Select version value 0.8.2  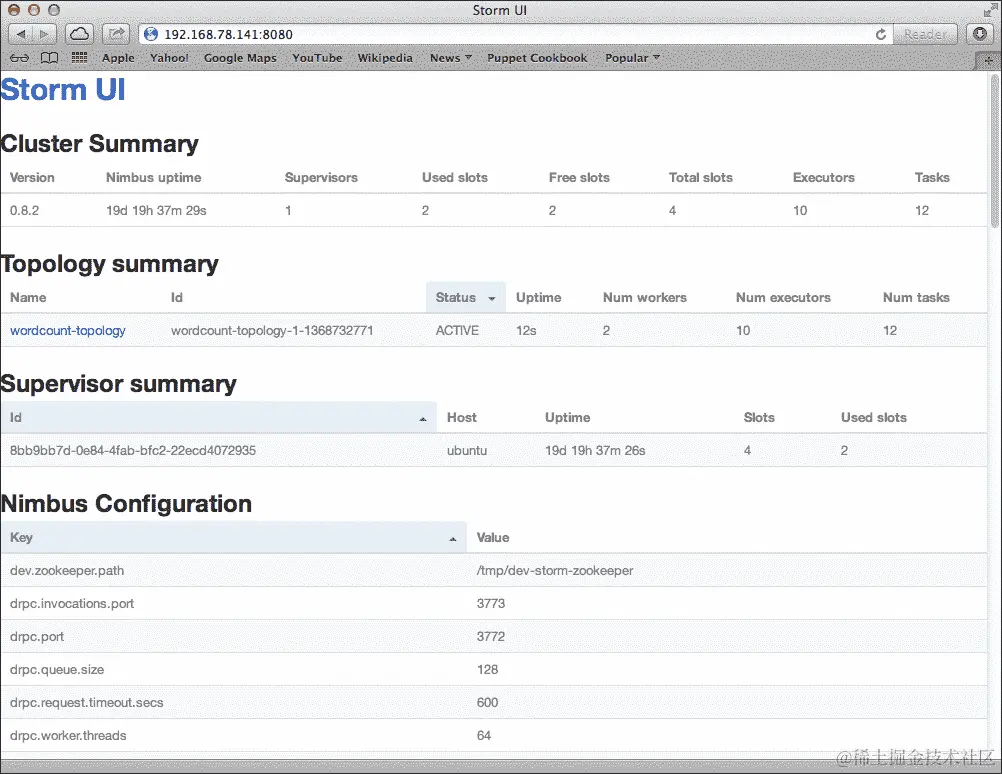(x=24, y=210)
